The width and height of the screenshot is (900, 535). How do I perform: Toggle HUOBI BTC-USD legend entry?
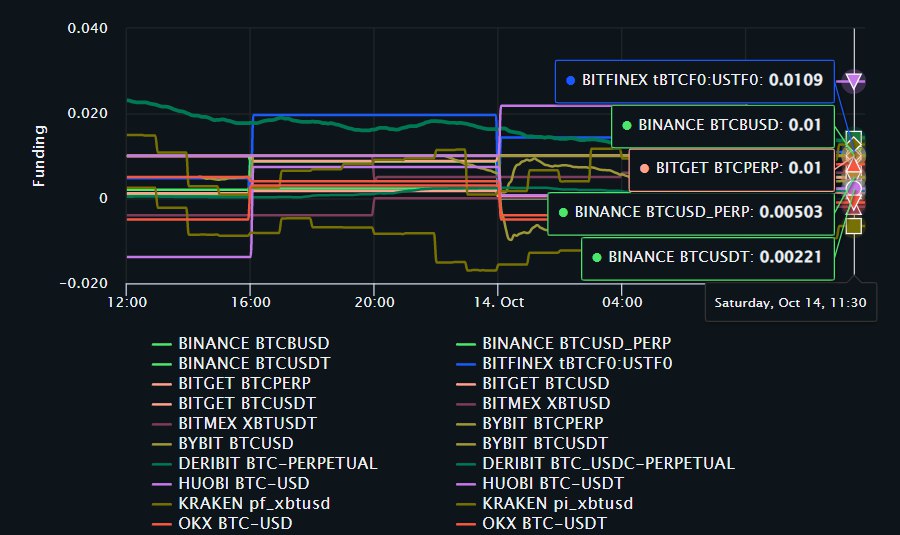pyautogui.click(x=231, y=483)
